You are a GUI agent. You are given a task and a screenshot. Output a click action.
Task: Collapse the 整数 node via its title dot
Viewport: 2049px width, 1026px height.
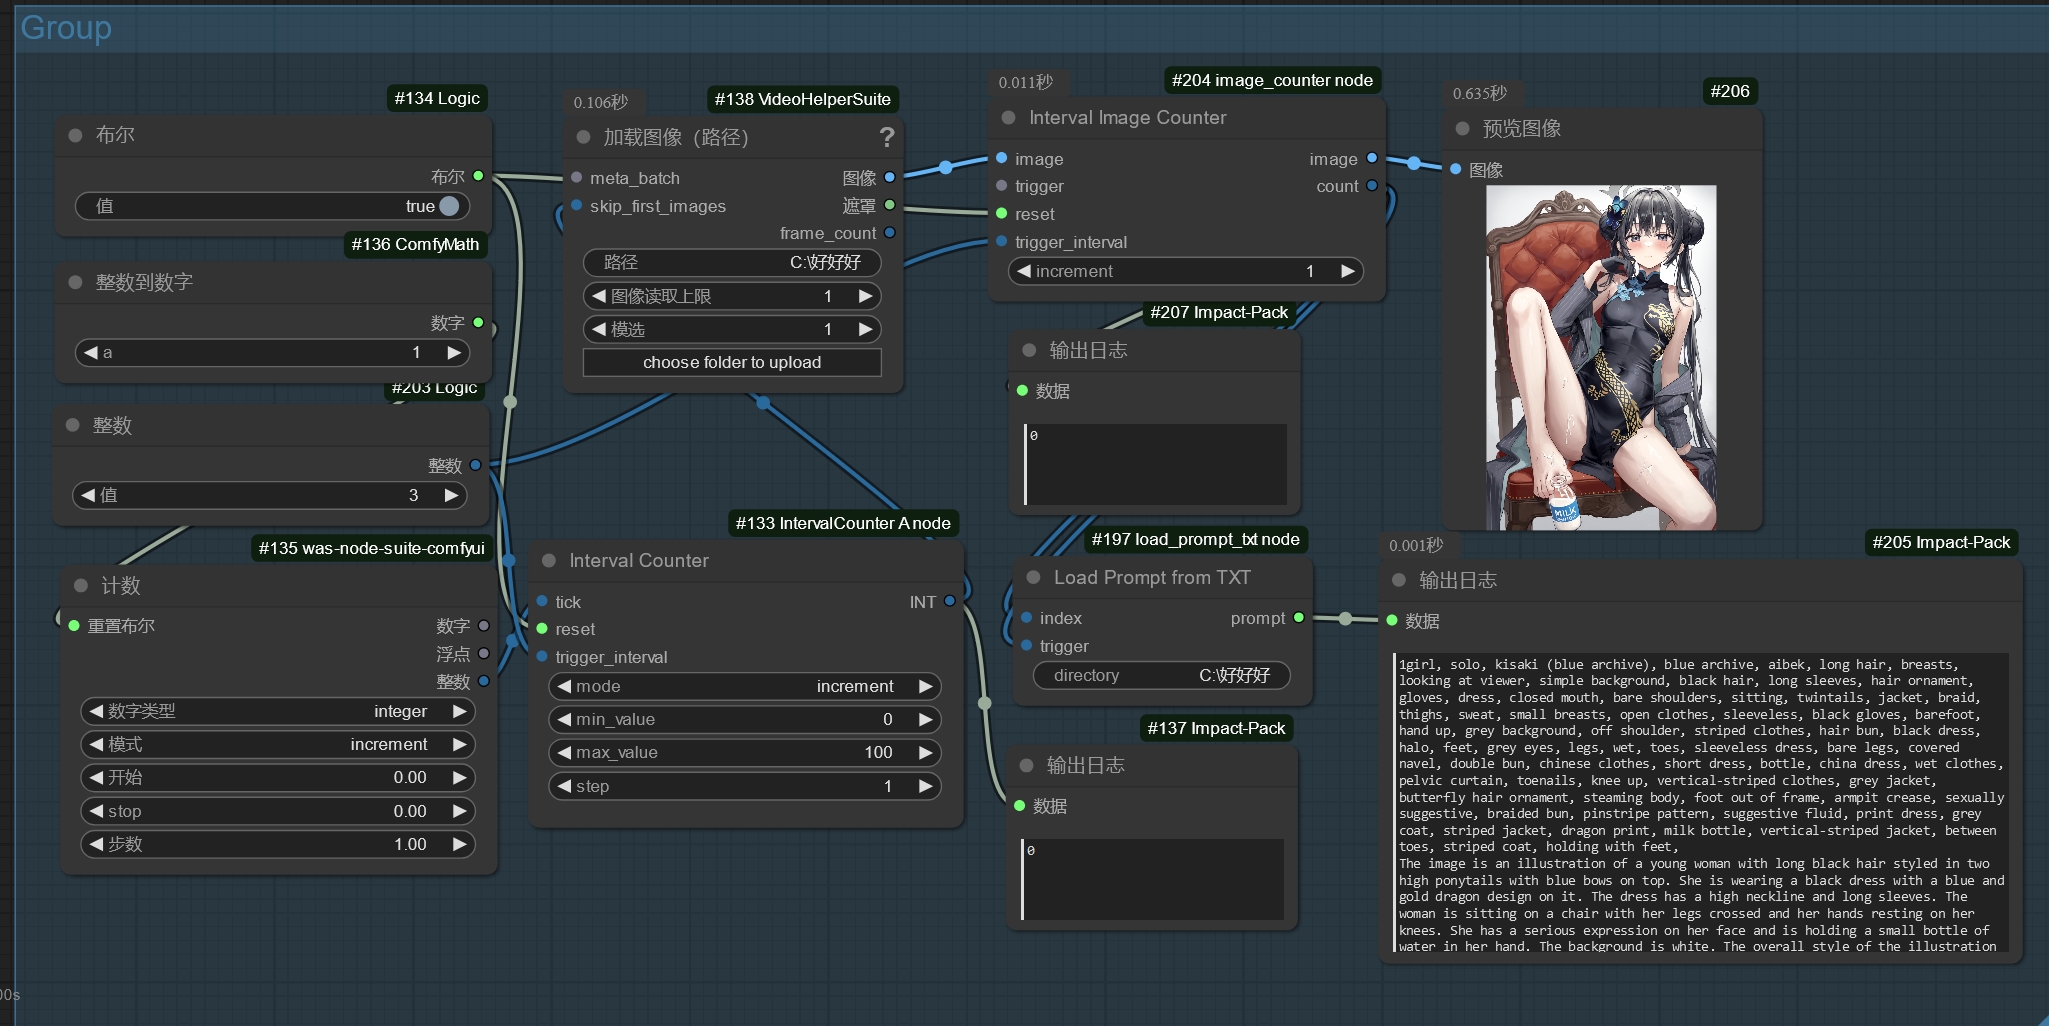coord(72,425)
